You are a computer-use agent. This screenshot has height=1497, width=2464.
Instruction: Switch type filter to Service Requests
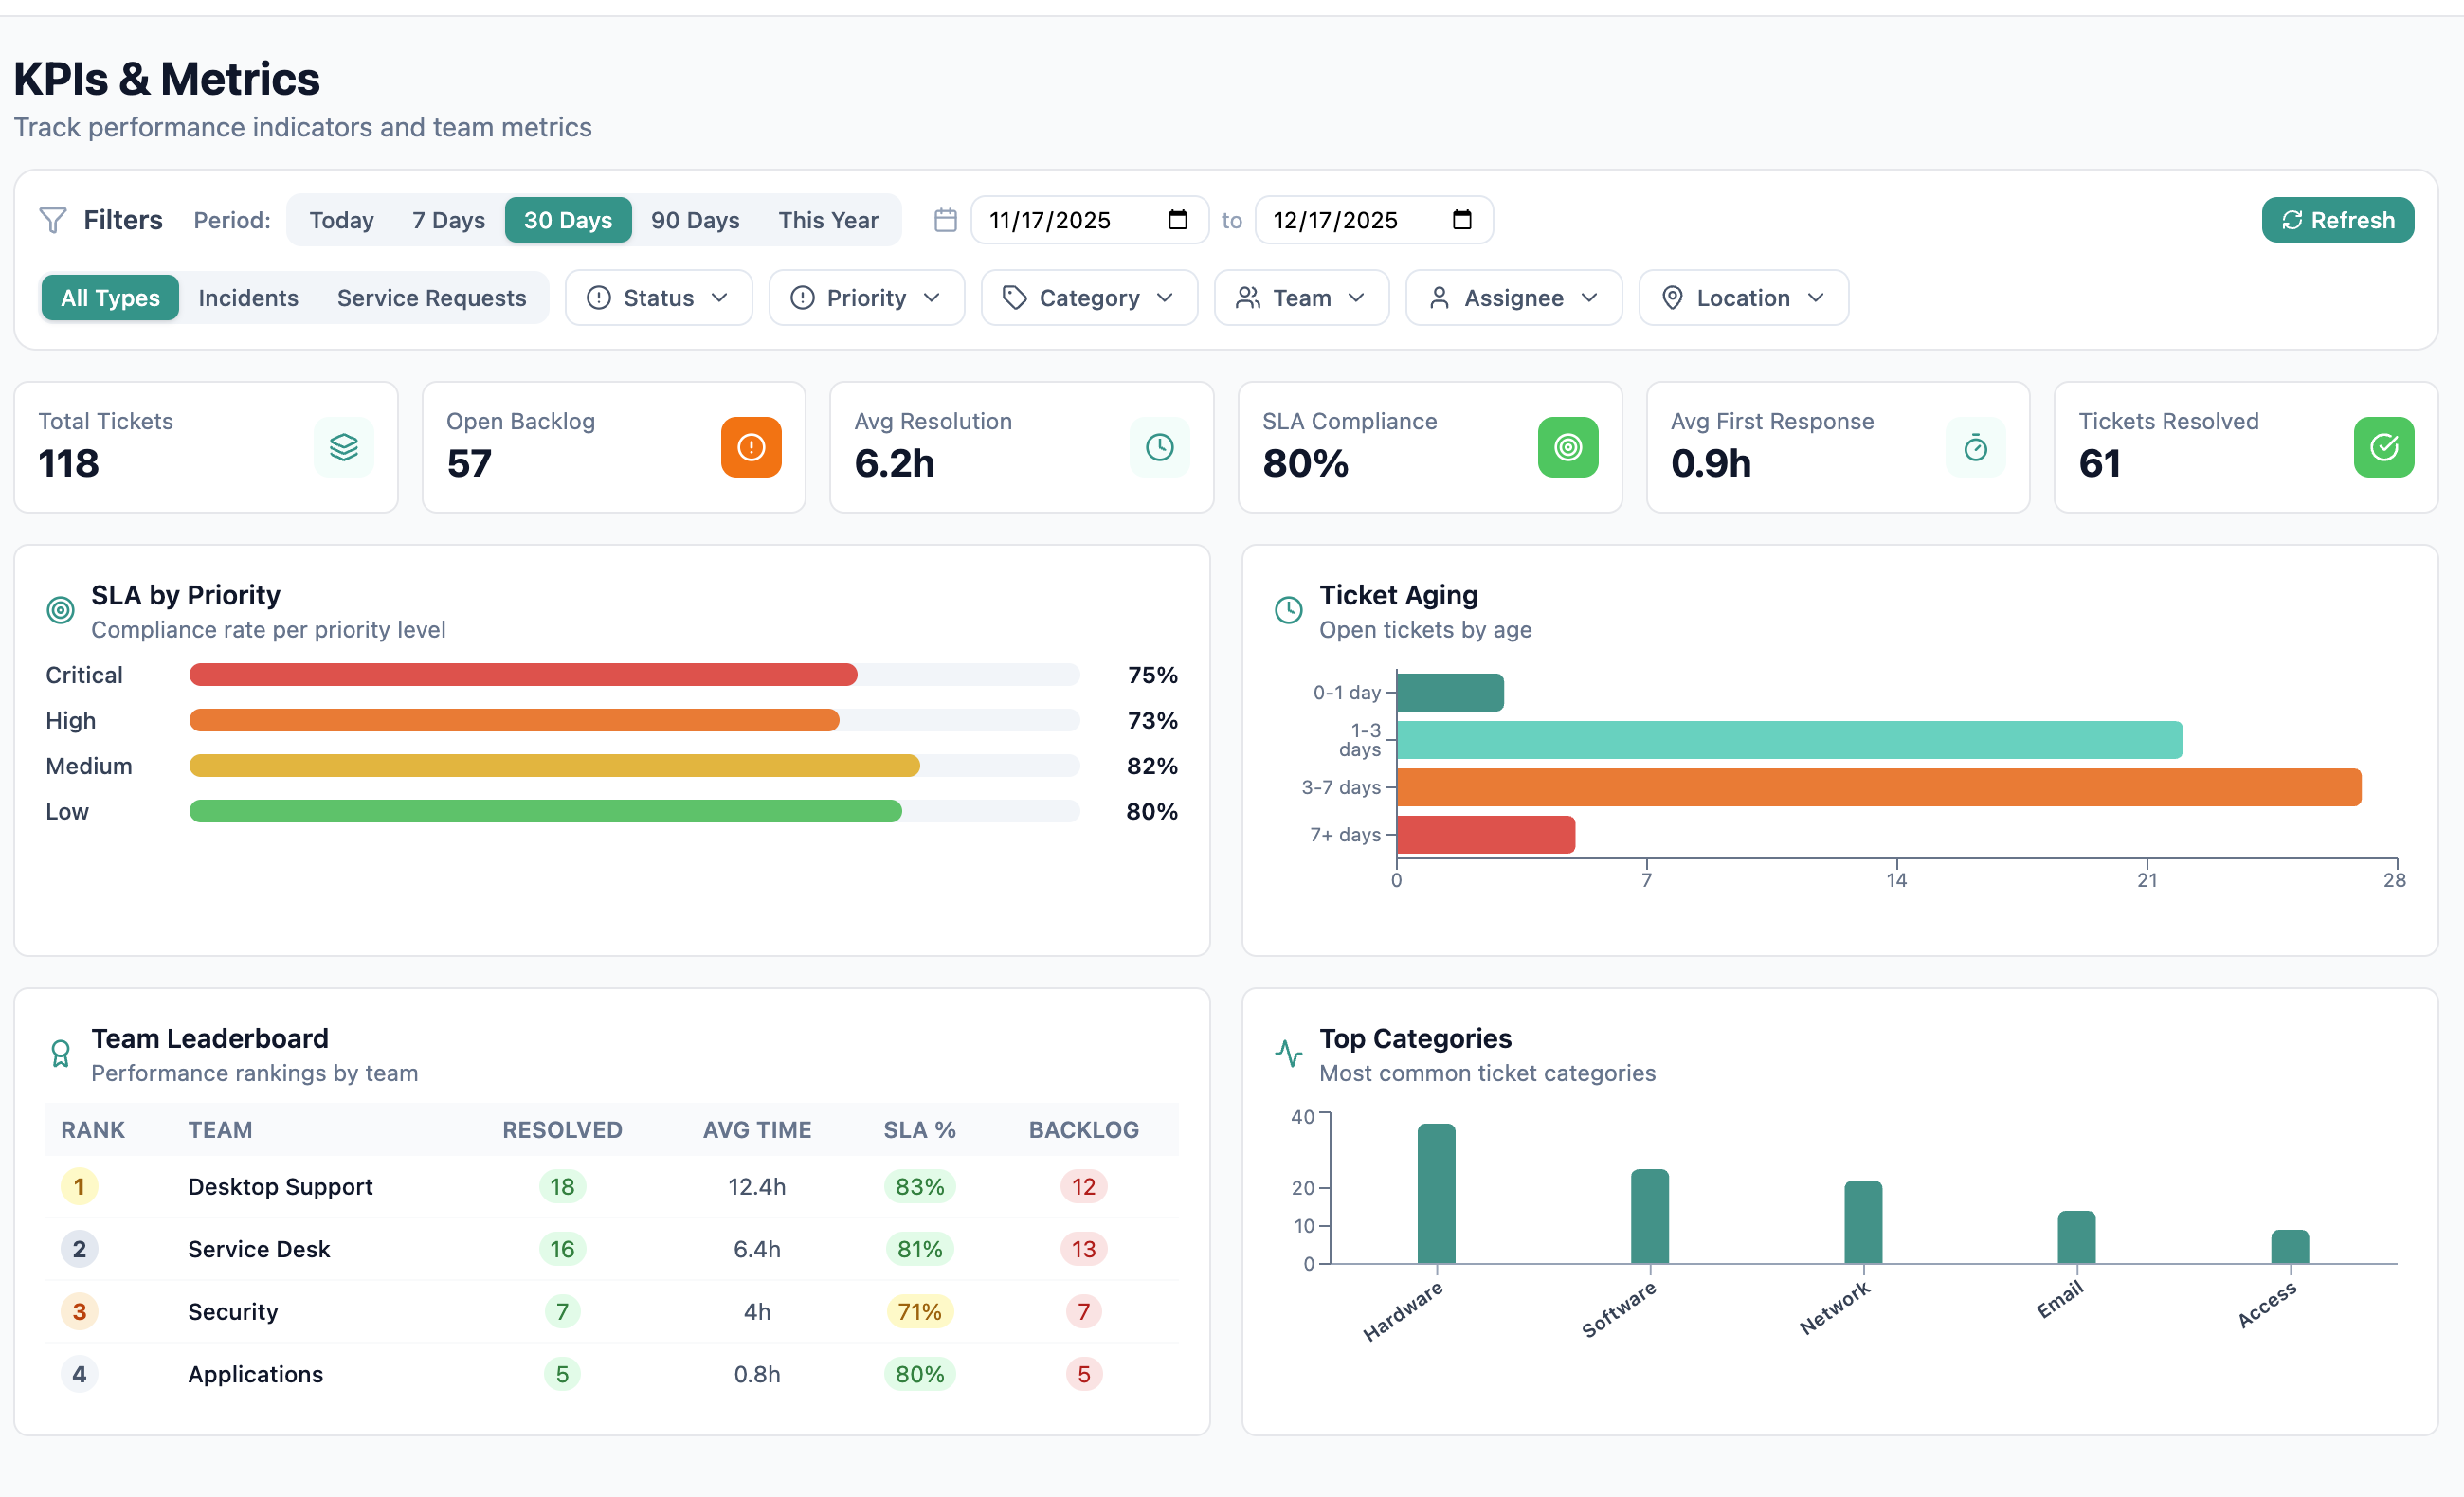pos(431,298)
